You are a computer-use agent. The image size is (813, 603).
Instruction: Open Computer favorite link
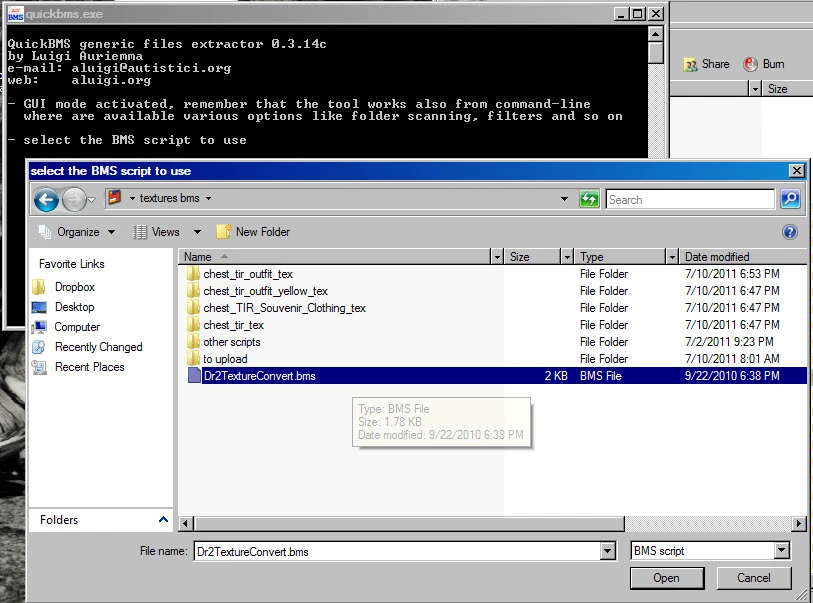tap(77, 327)
